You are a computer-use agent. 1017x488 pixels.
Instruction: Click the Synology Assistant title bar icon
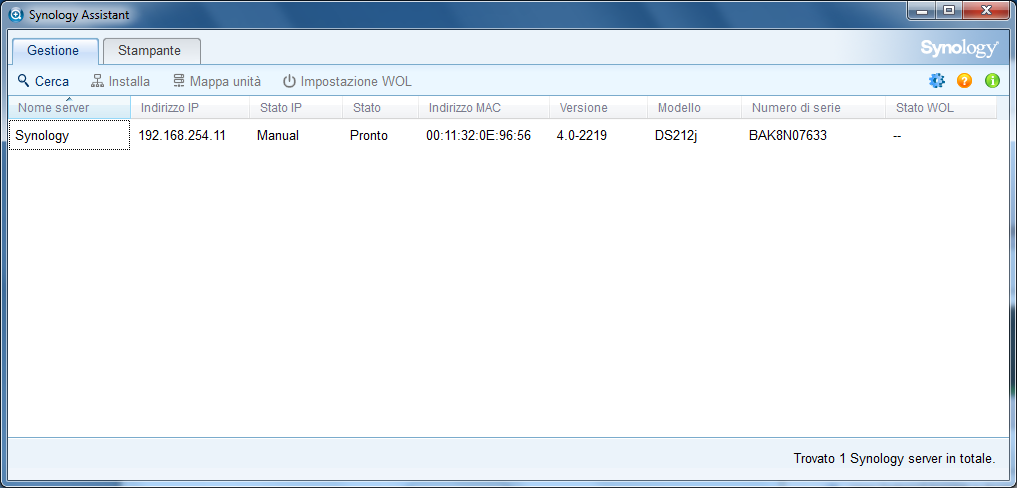pyautogui.click(x=16, y=15)
